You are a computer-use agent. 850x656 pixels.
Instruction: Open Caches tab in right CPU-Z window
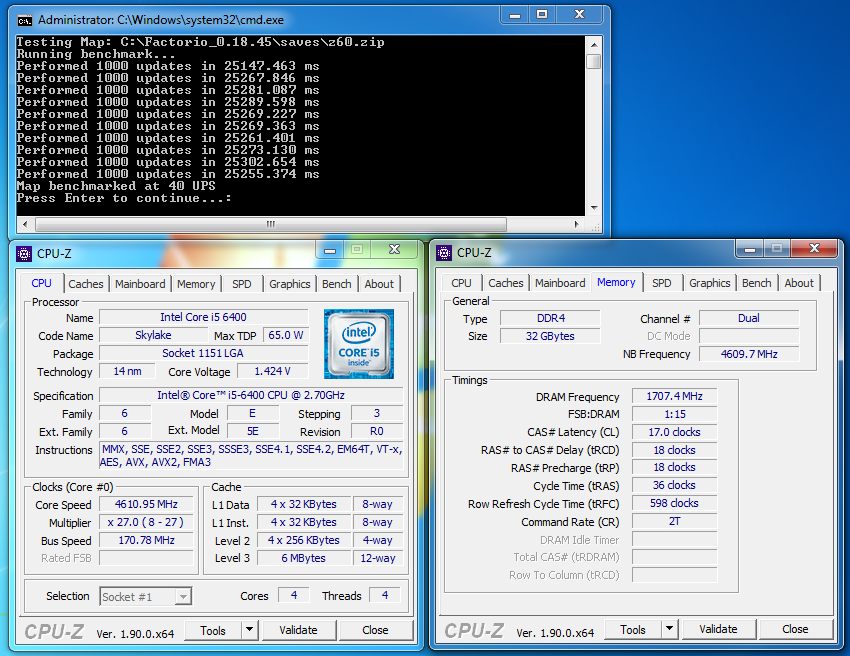506,283
